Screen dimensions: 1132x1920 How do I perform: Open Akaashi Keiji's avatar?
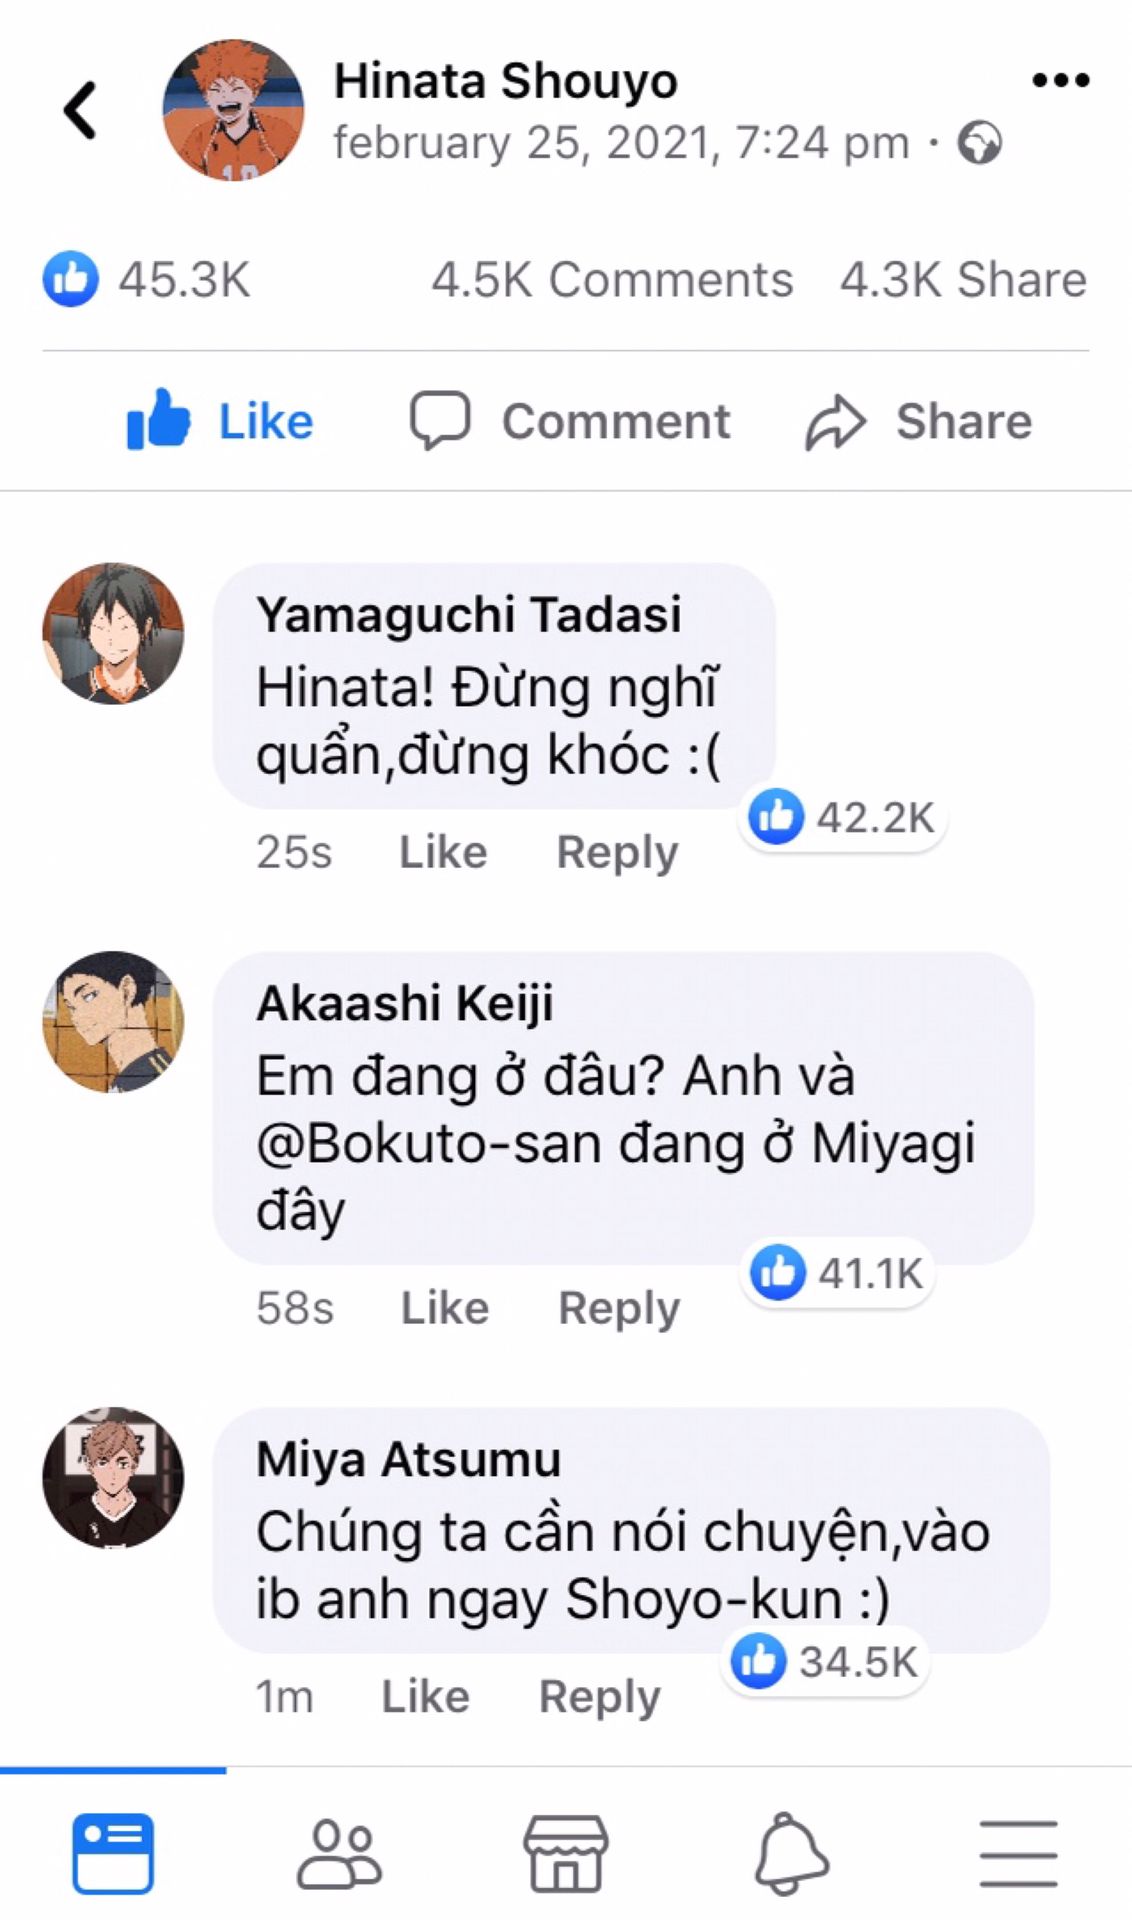pos(113,1021)
